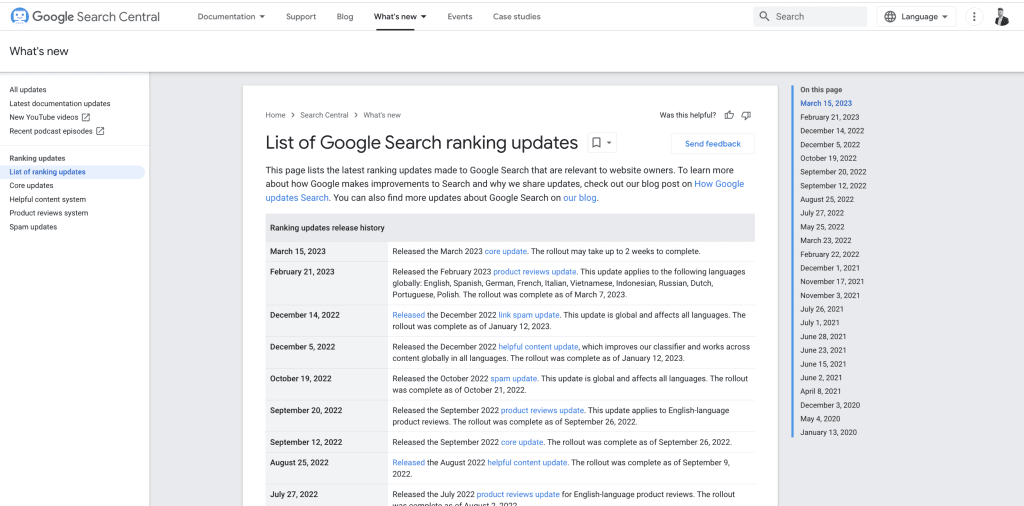Open the bookmark dropdown arrow
Image resolution: width=1024 pixels, height=506 pixels.
[609, 142]
